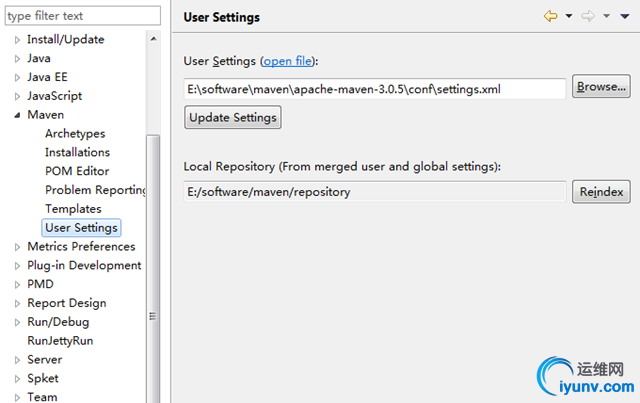Click the type filter text box
640x403 pixels.
[82, 16]
